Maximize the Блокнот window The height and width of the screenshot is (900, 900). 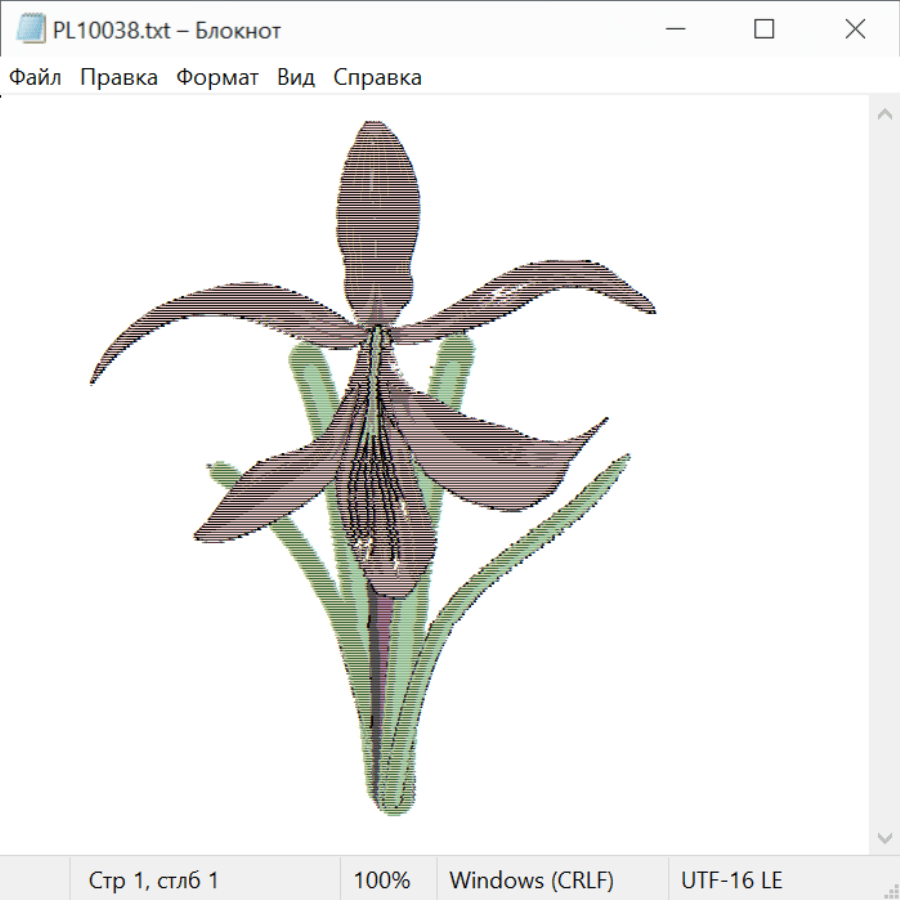(x=764, y=30)
